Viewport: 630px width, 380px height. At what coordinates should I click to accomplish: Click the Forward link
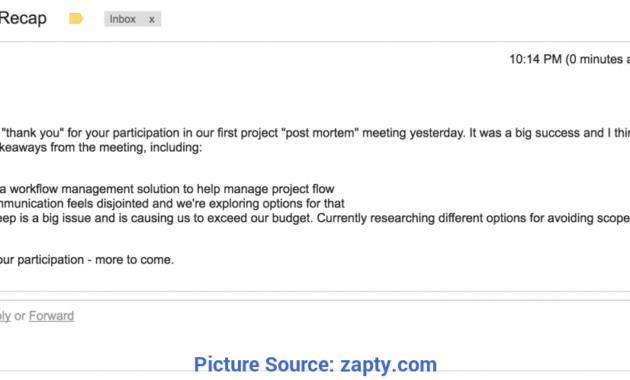tap(51, 316)
